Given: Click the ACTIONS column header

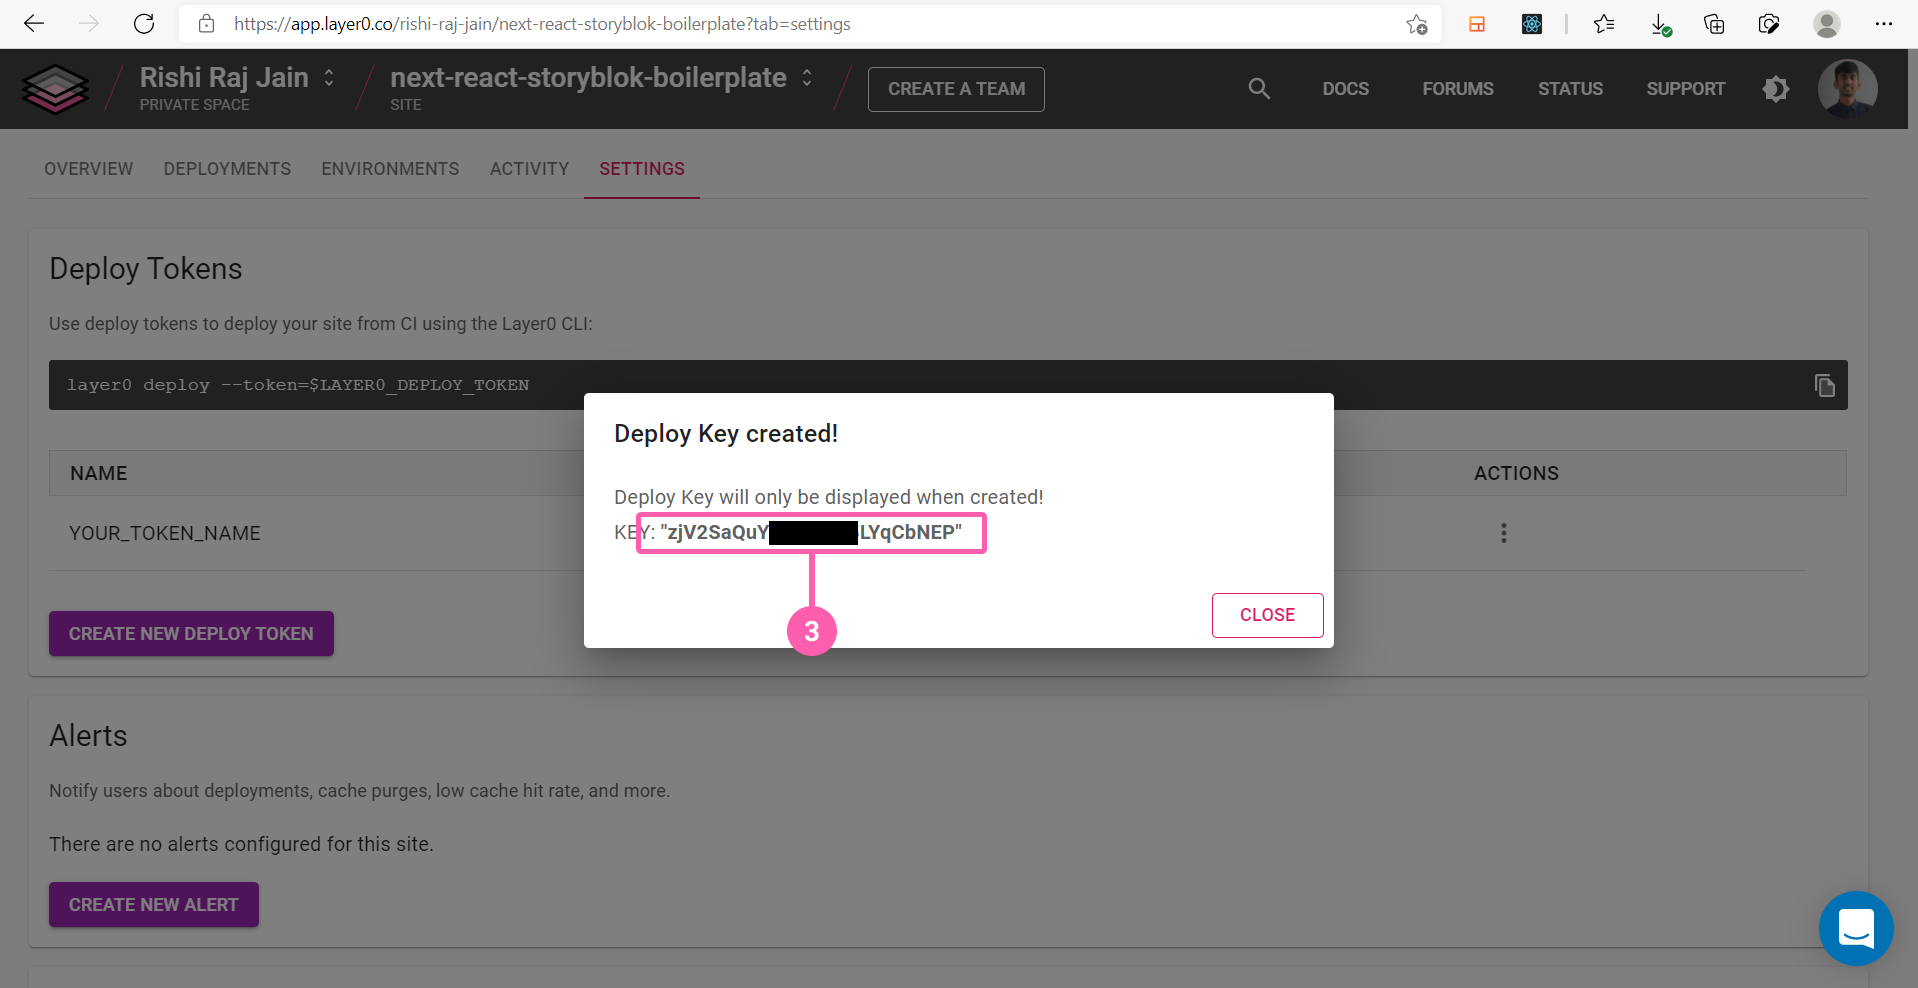Looking at the screenshot, I should (x=1516, y=474).
